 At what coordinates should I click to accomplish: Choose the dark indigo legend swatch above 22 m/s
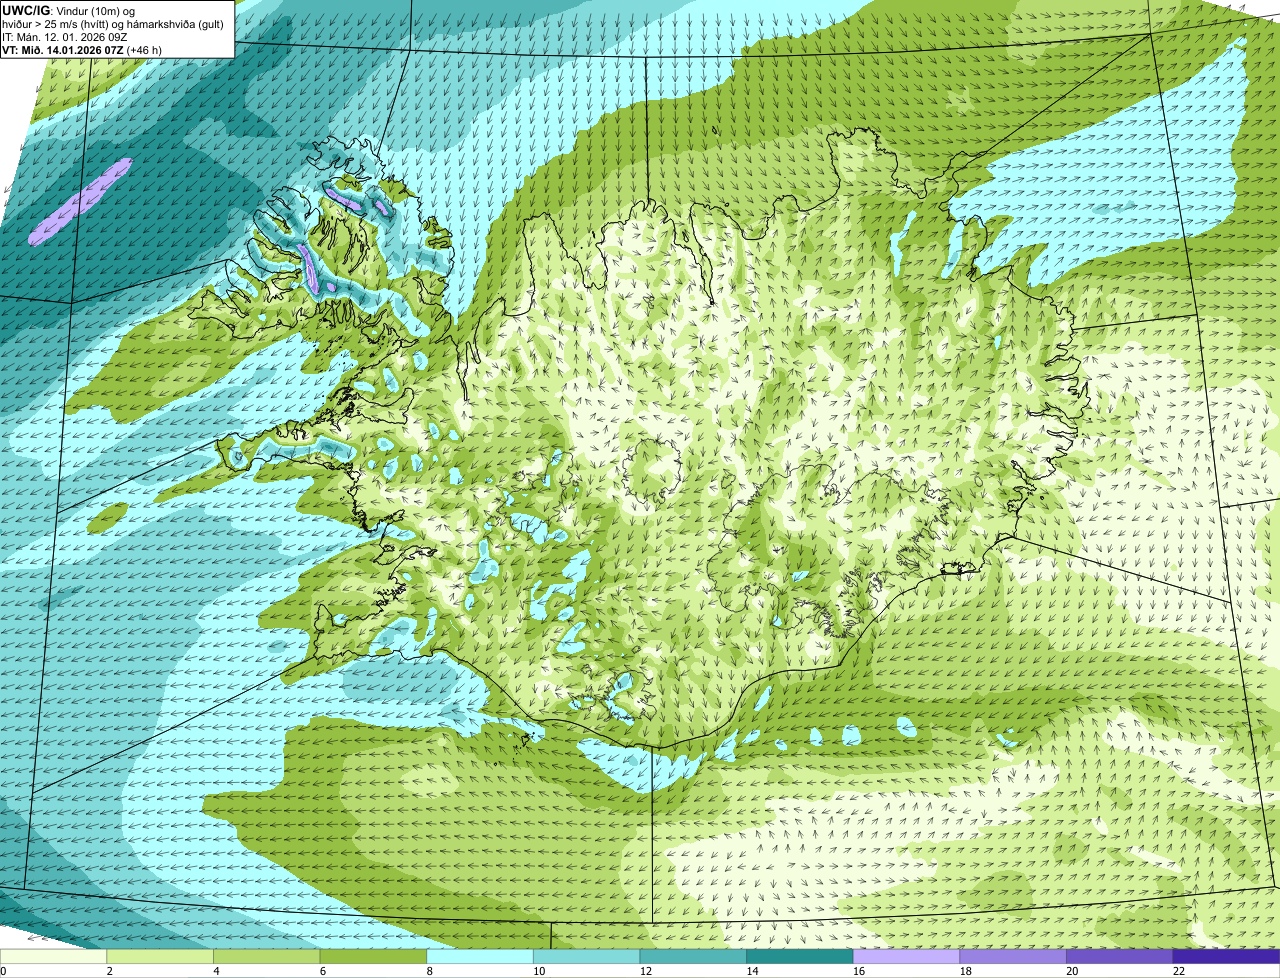1226,956
